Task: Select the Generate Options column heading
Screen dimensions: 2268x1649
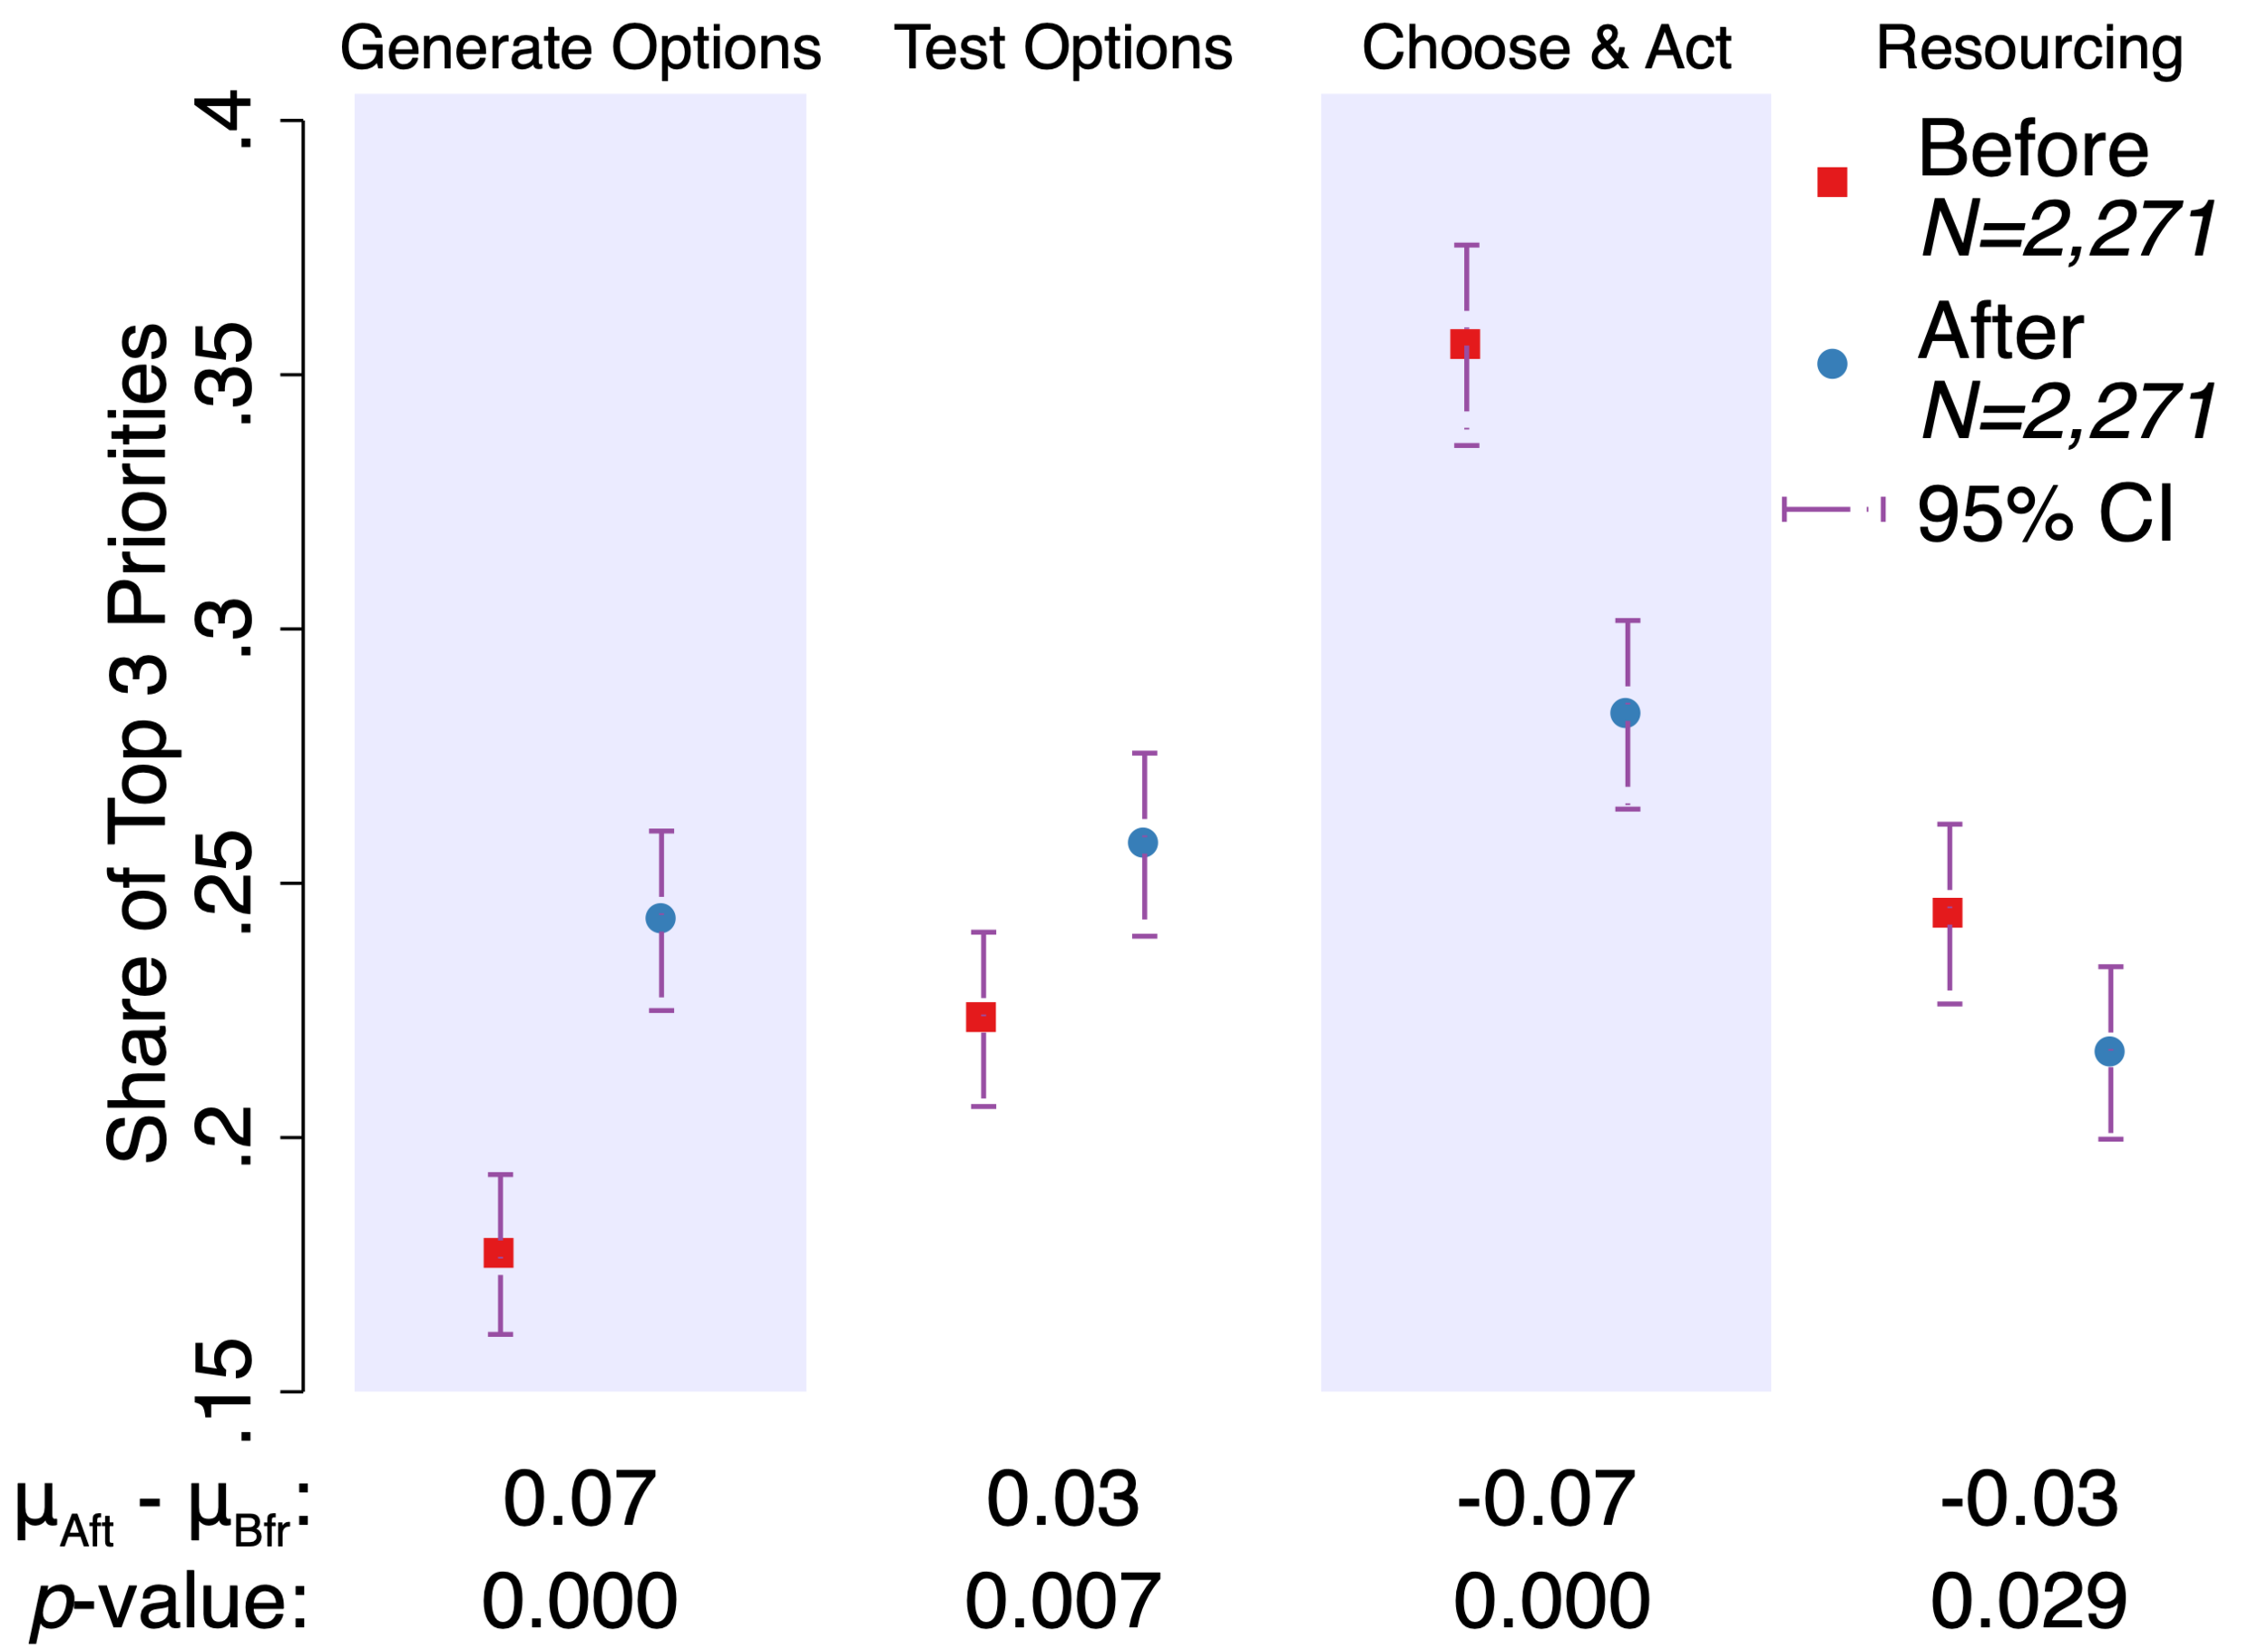Action: click(580, 48)
